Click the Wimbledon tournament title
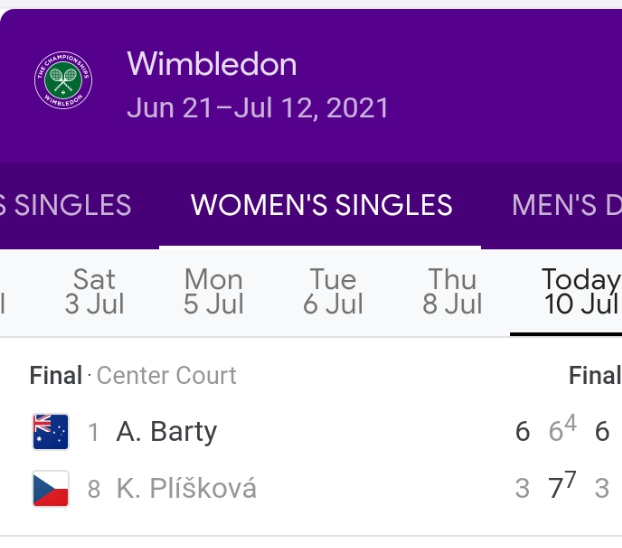Screen dimensions: 622x548 click(x=212, y=65)
